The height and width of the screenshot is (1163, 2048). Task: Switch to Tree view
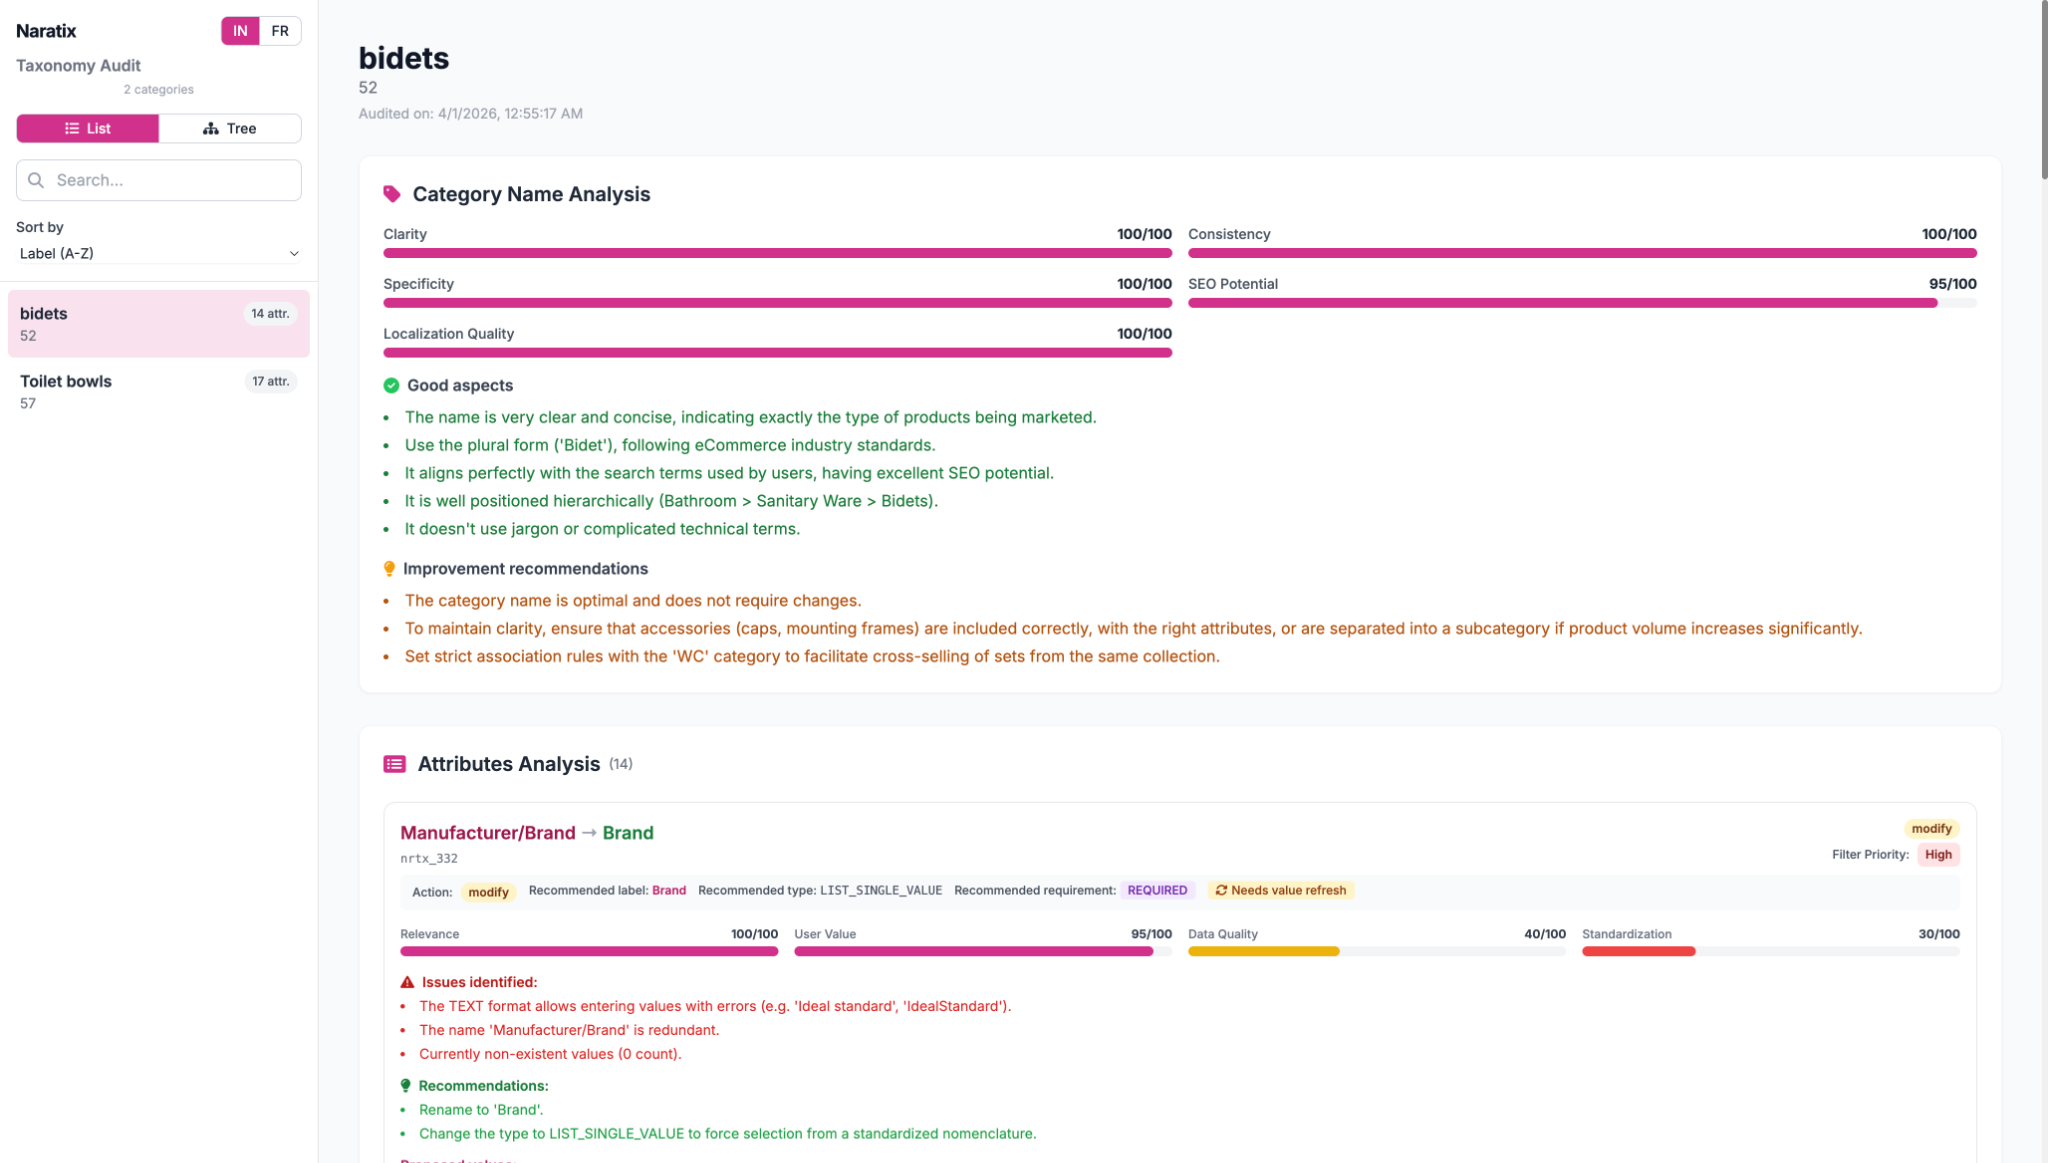[230, 128]
